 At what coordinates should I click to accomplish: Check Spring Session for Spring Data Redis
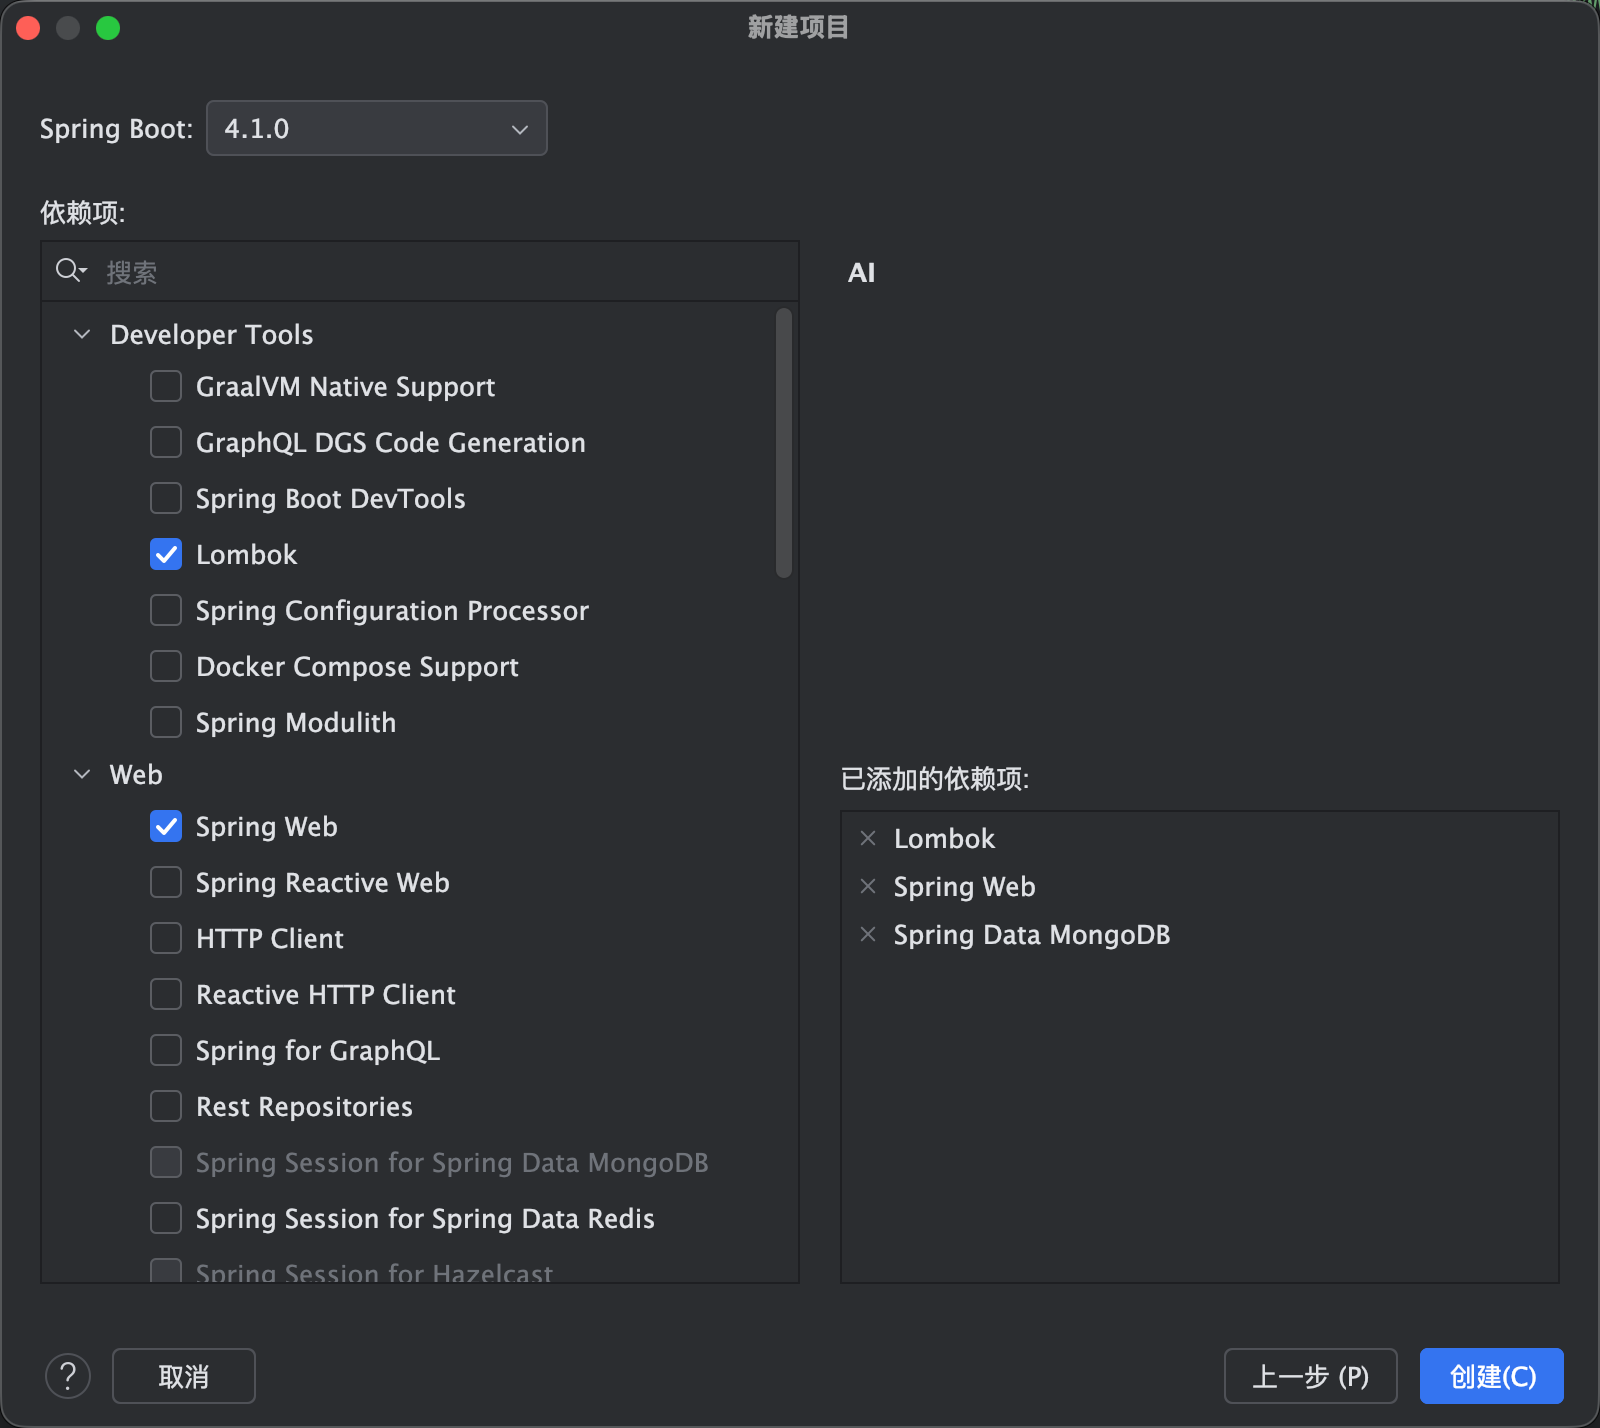coord(166,1218)
